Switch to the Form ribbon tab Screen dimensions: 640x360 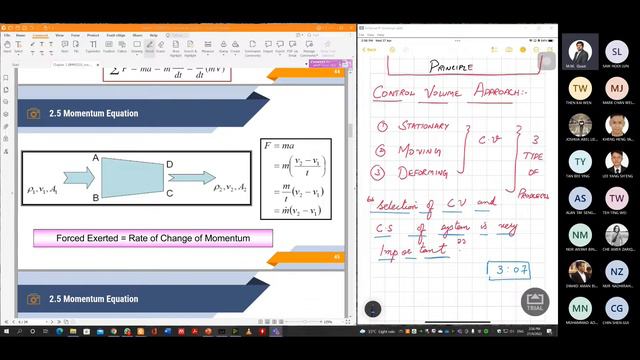[x=75, y=36]
